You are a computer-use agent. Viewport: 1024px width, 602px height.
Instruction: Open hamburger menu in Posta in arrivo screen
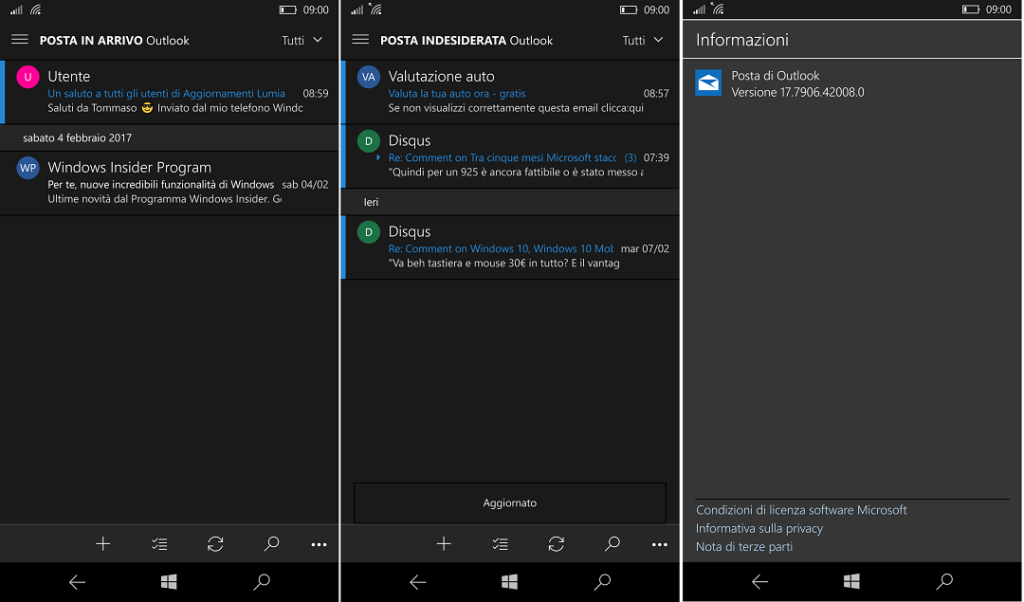pos(20,40)
